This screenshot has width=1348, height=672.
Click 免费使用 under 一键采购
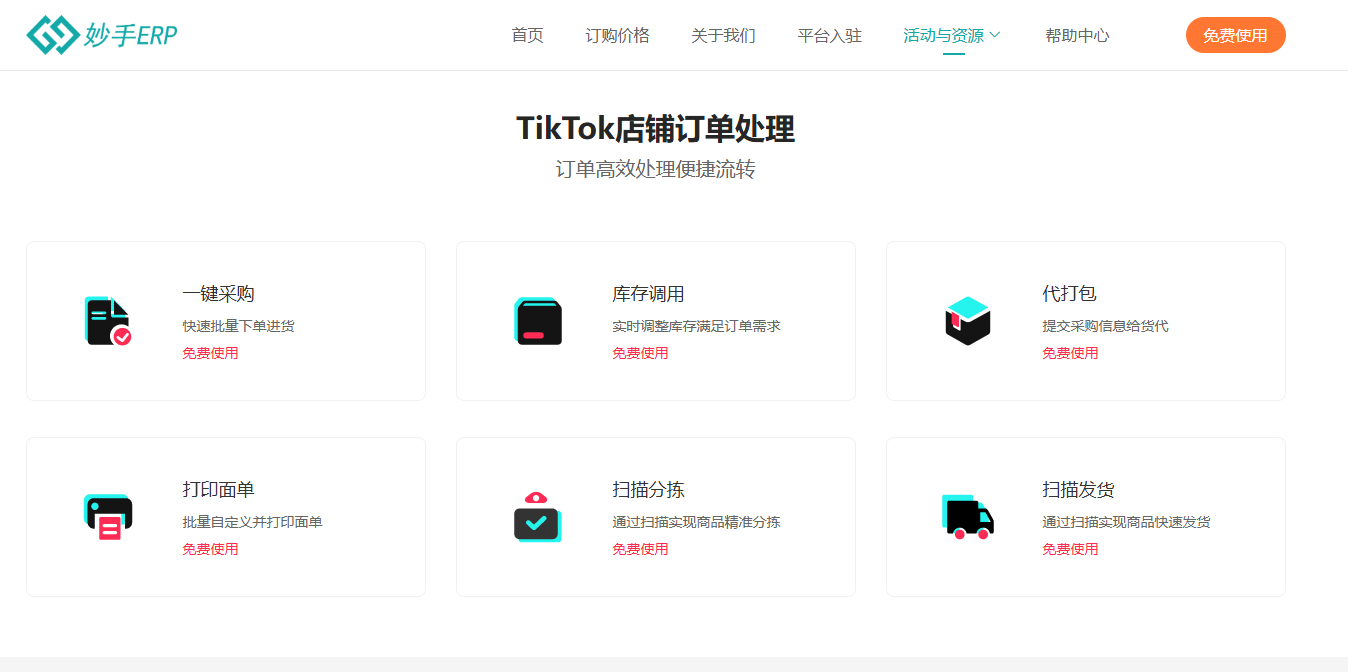coord(210,353)
